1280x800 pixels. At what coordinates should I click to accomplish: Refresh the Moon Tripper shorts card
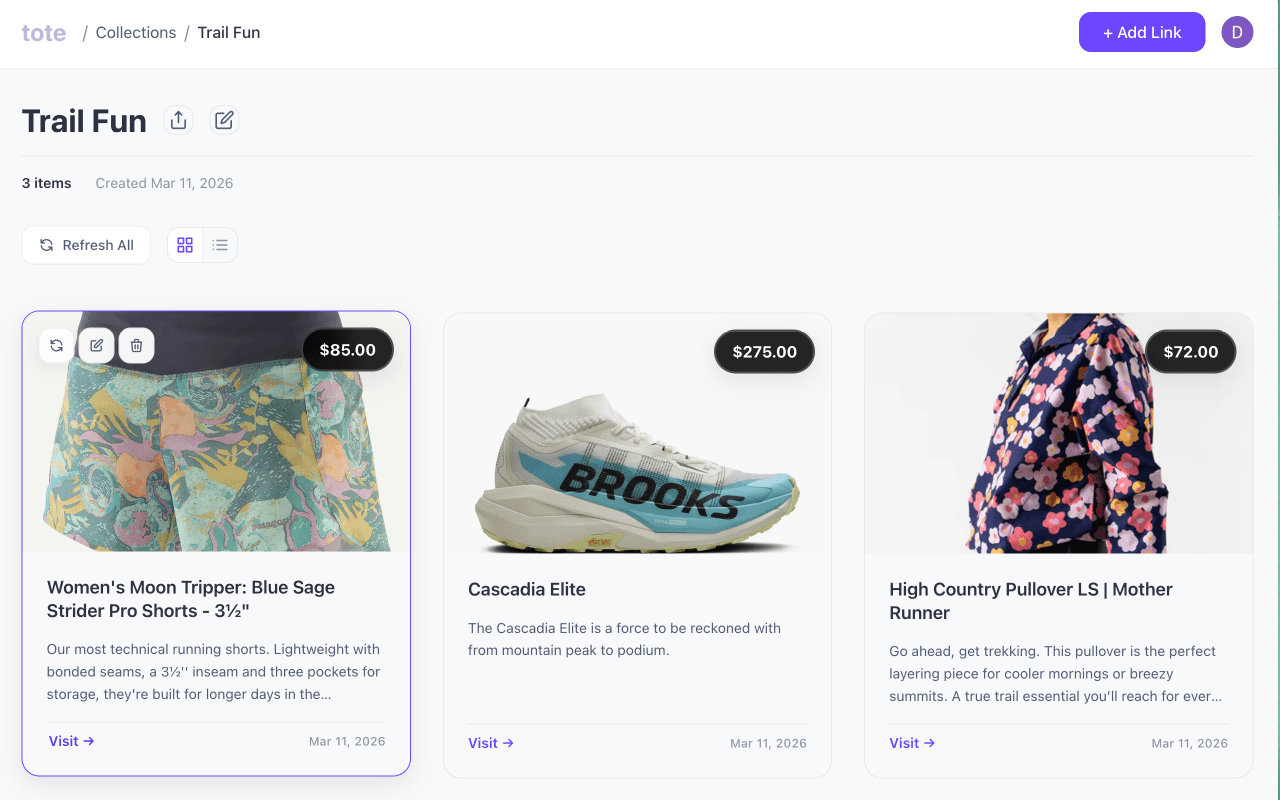click(x=57, y=345)
